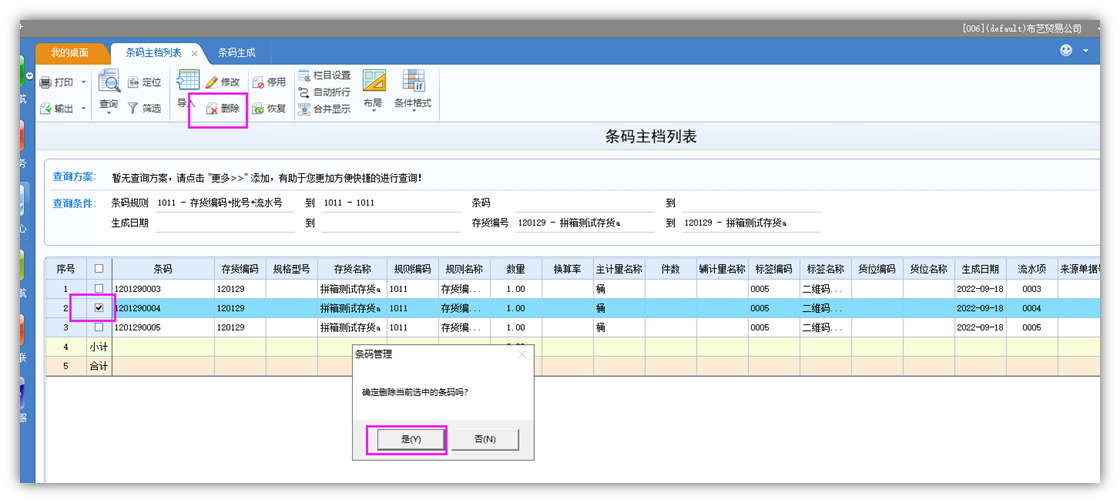
Task: Expand the 查询 dropdown arrow
Action: pyautogui.click(x=109, y=113)
